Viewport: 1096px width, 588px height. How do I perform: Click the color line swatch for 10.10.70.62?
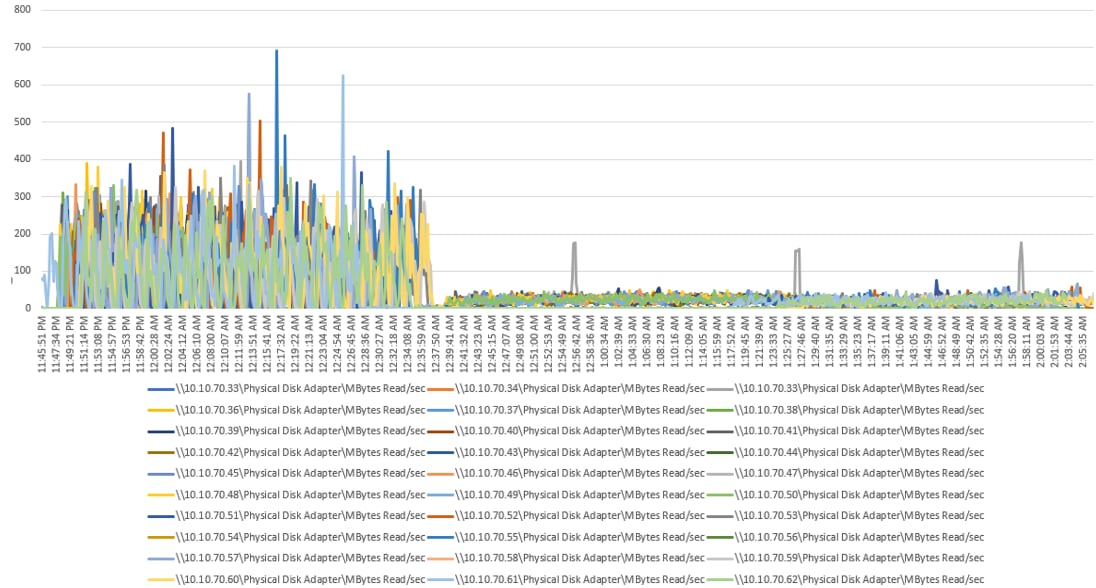pyautogui.click(x=720, y=580)
